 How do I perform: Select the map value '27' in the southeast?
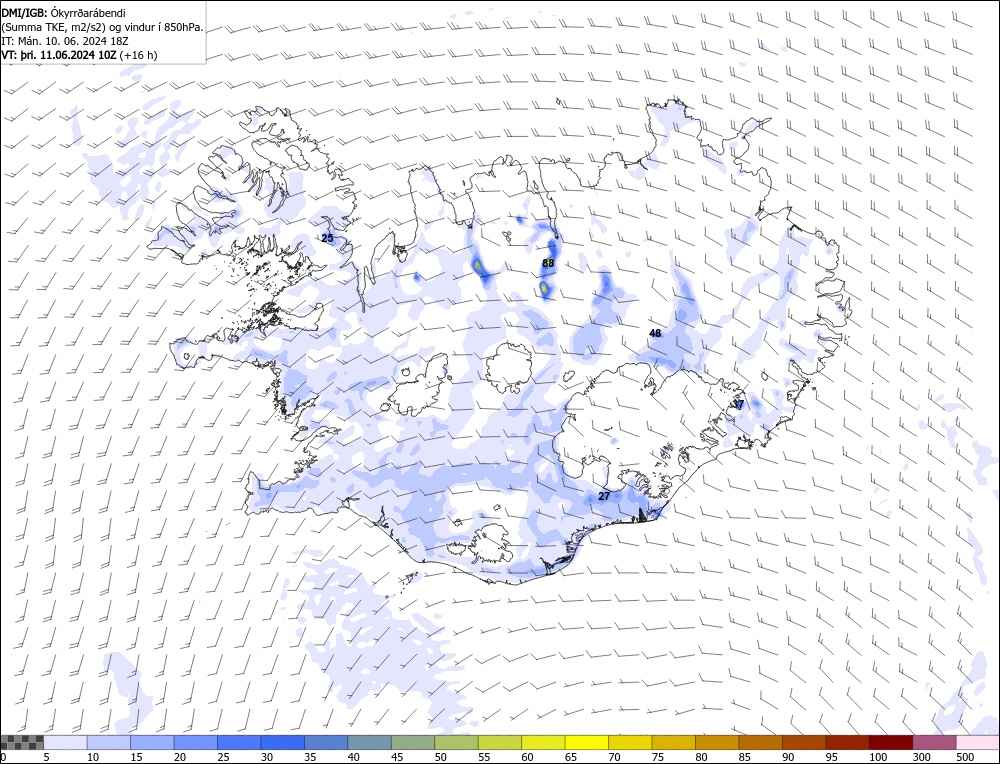pos(604,496)
